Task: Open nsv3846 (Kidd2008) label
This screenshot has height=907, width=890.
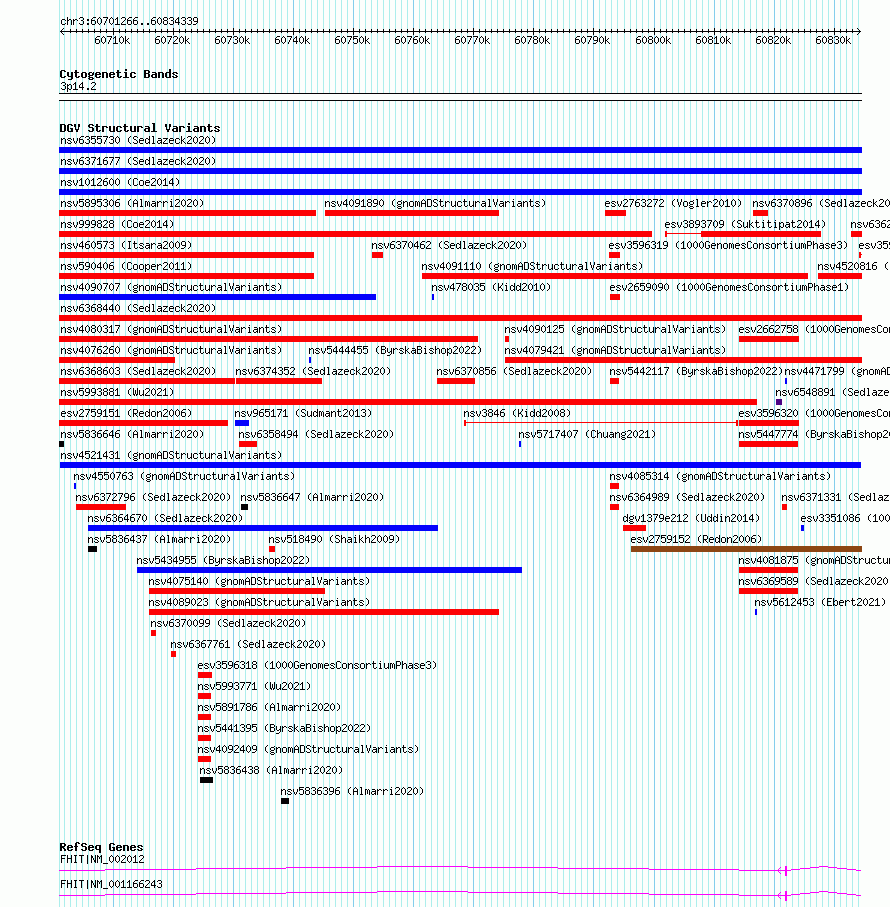Action: [517, 413]
